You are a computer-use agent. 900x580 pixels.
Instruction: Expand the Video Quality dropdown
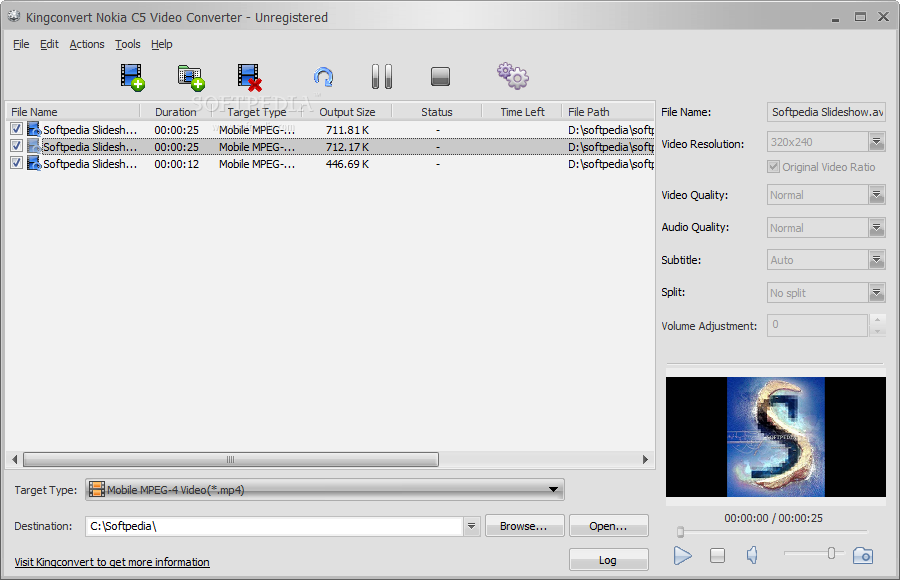tap(876, 195)
